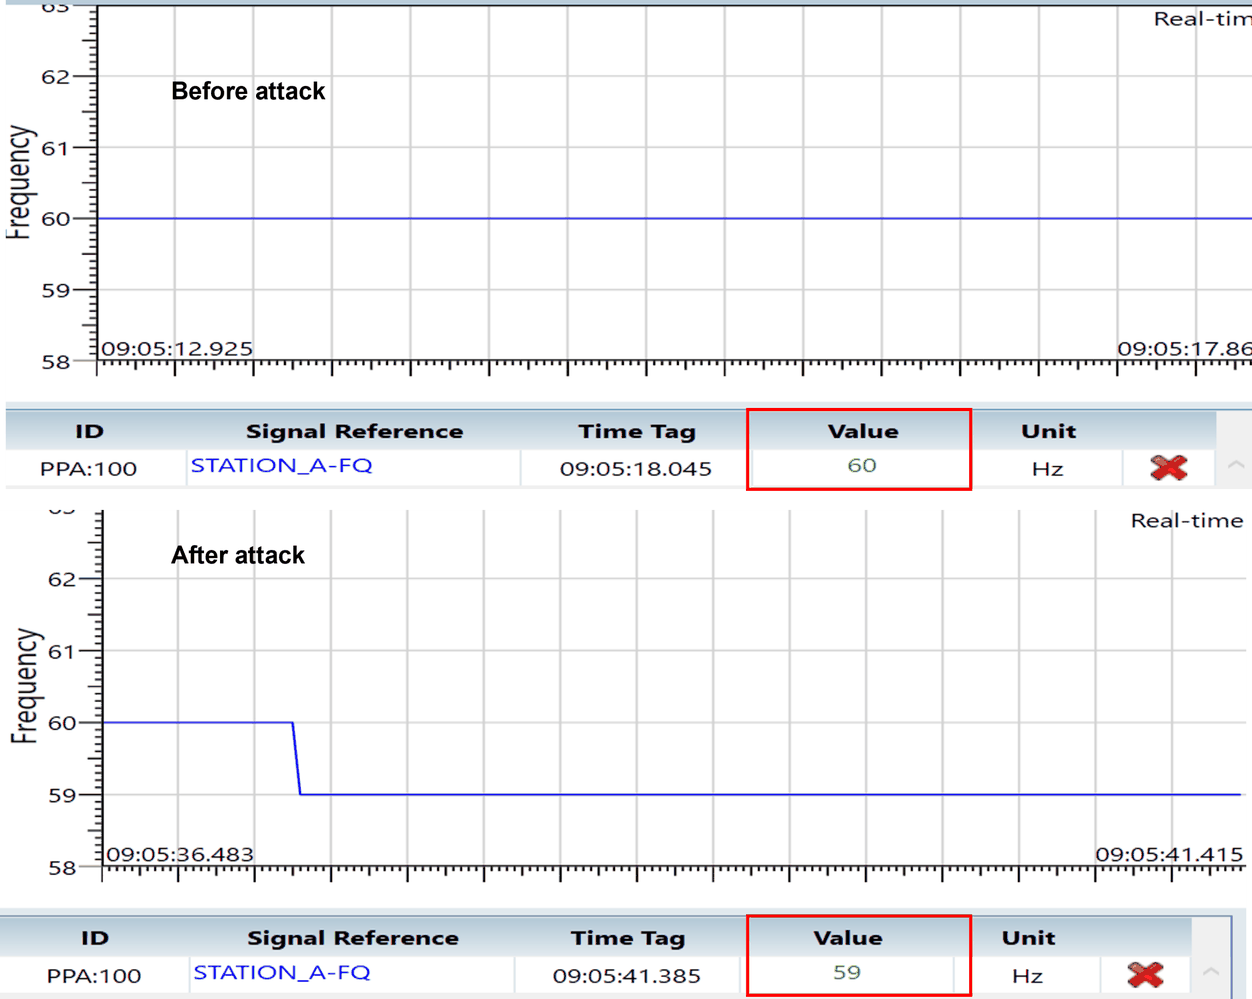Sort by ID column header in the lower table
Viewport: 1252px width, 999px height.
pos(94,938)
